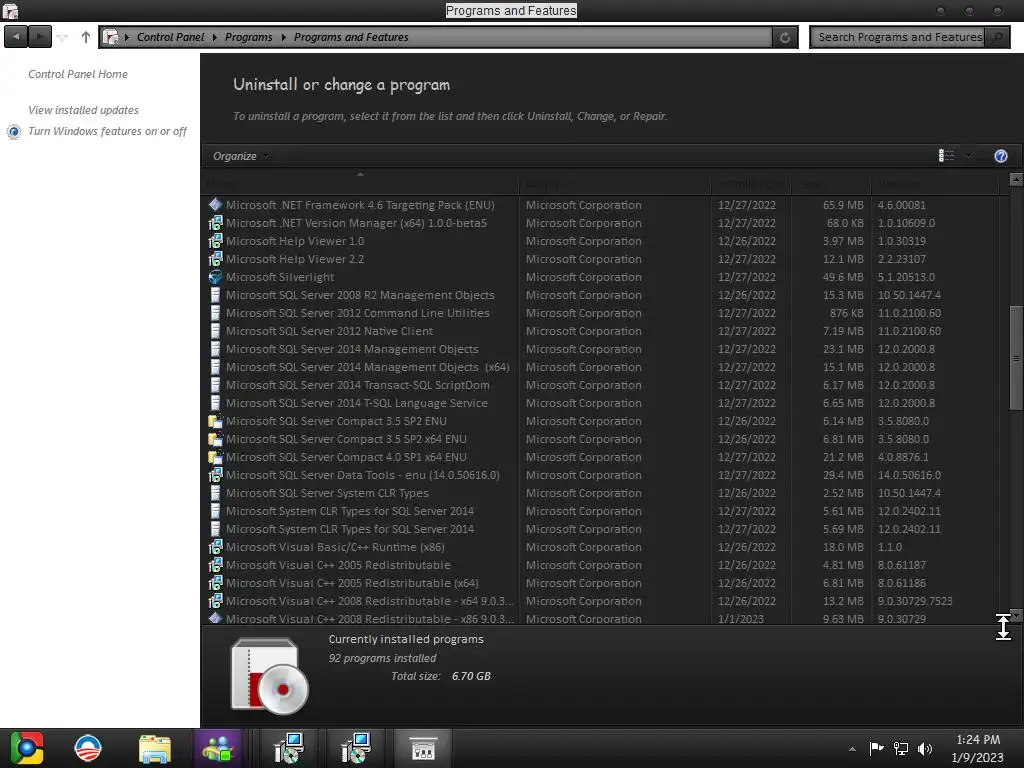Click the scroll up arrow of the list

pos(1016,179)
